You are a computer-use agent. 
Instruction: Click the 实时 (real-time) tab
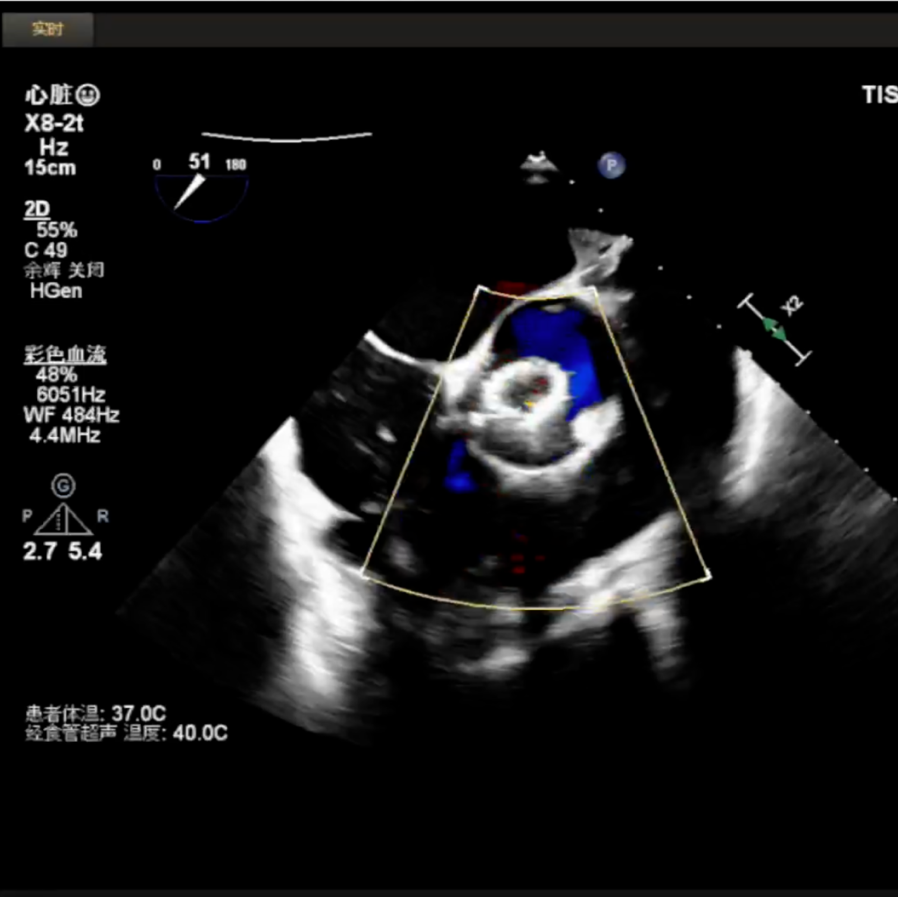(x=47, y=30)
